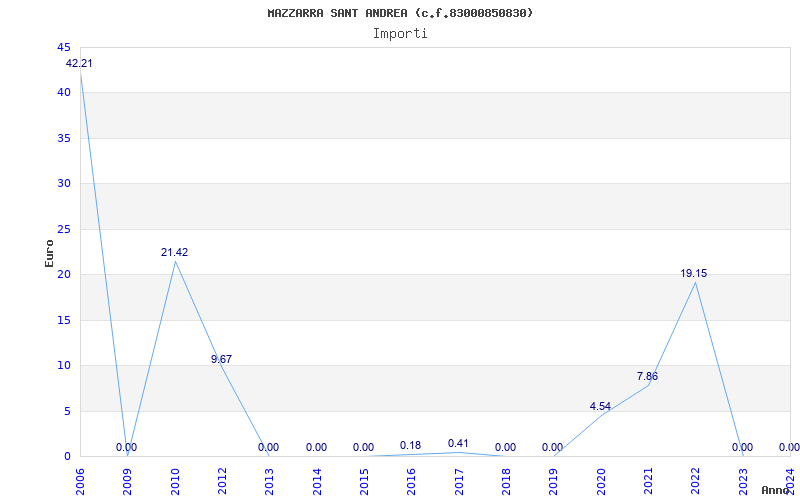Select the year 2020 axis label

coord(601,481)
